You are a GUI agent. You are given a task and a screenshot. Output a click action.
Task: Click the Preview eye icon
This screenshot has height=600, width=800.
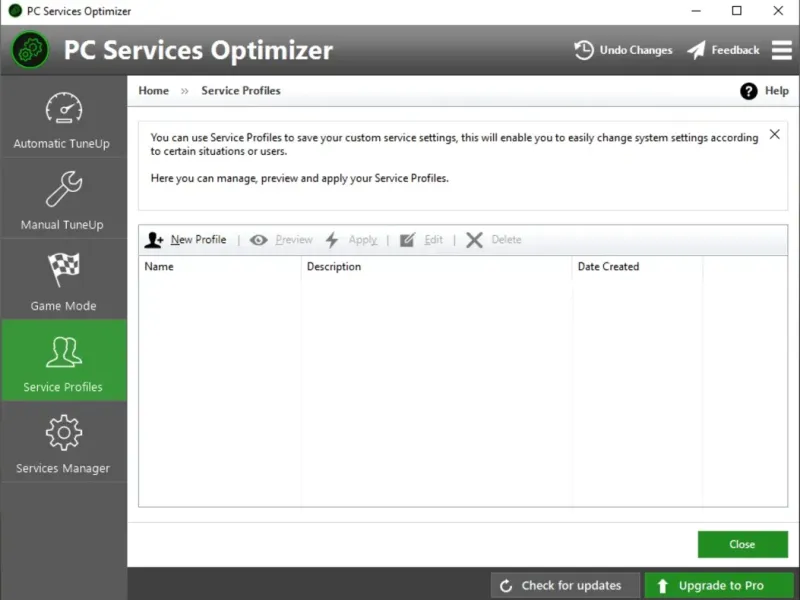[x=259, y=240]
